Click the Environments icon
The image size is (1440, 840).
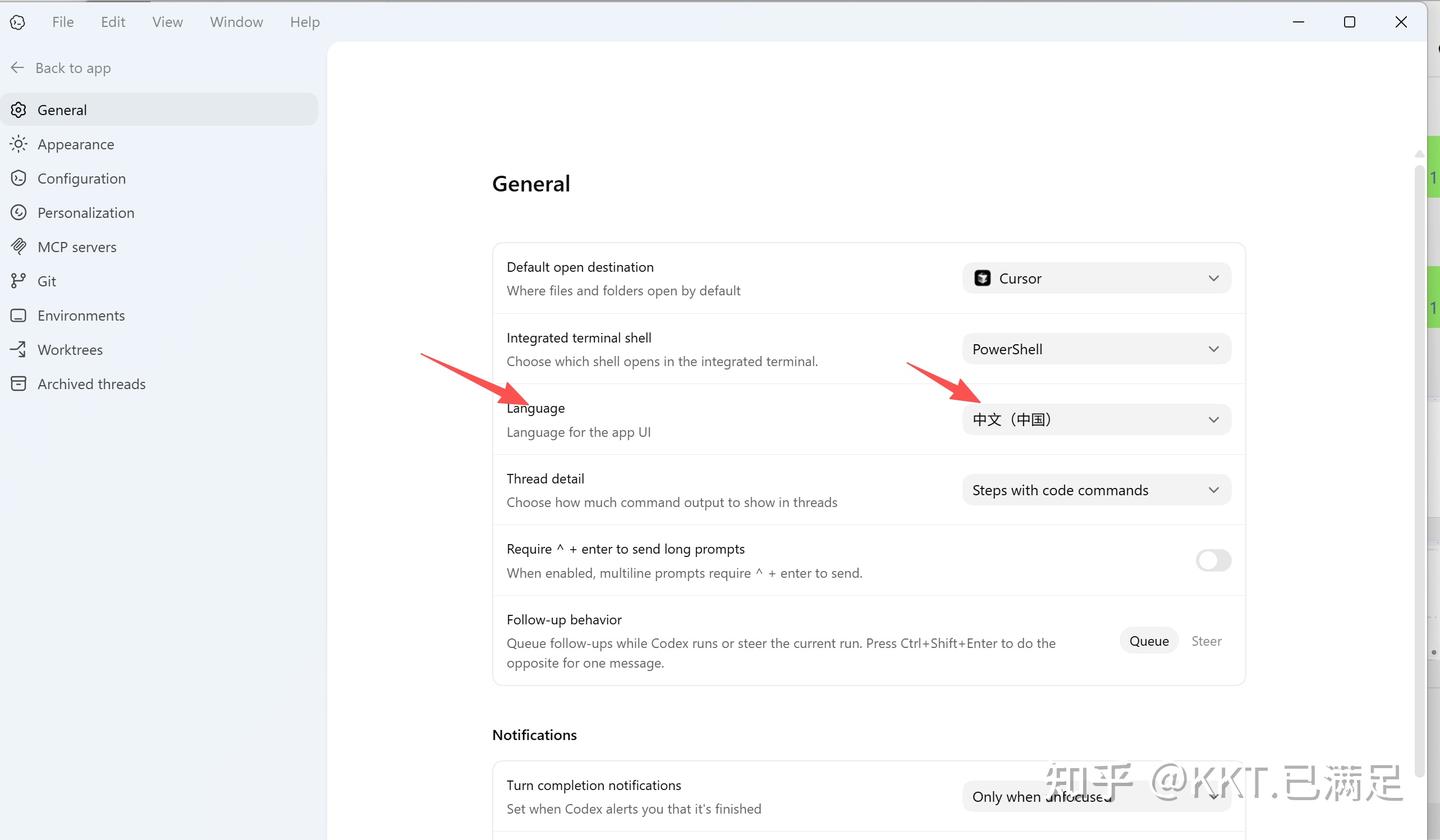pos(18,315)
